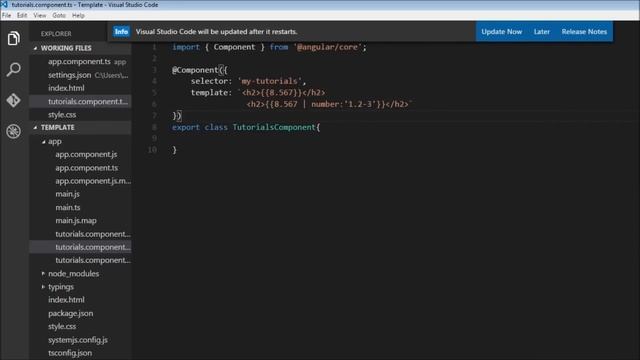Open the Debug view icon
The image size is (640, 360).
tap(13, 131)
